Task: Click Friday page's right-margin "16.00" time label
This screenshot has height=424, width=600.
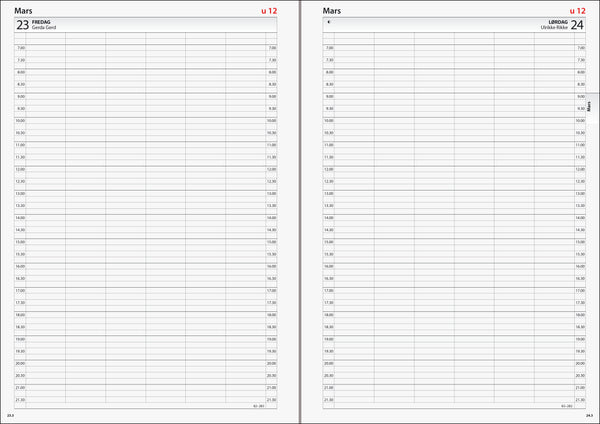Action: [x=271, y=266]
